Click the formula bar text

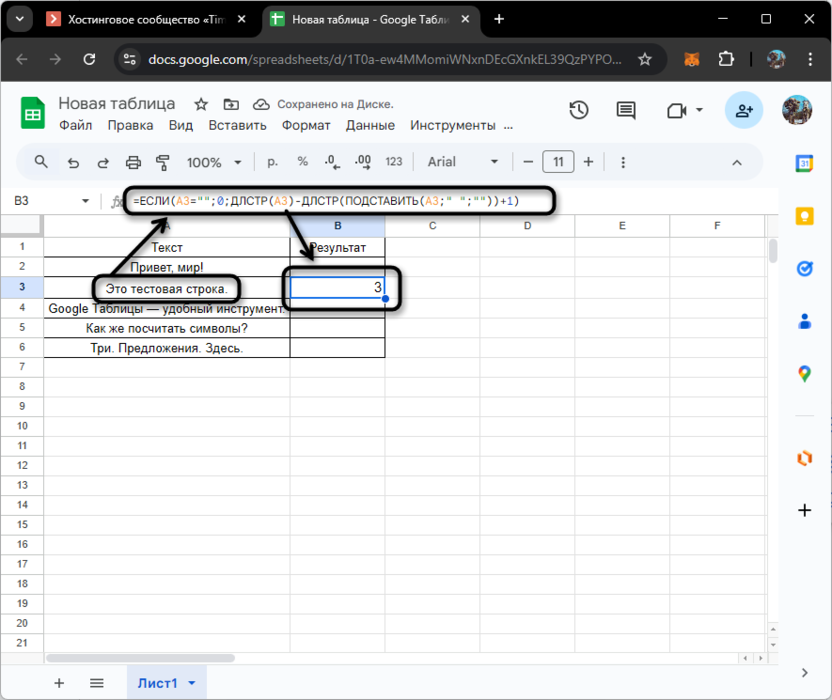click(326, 201)
